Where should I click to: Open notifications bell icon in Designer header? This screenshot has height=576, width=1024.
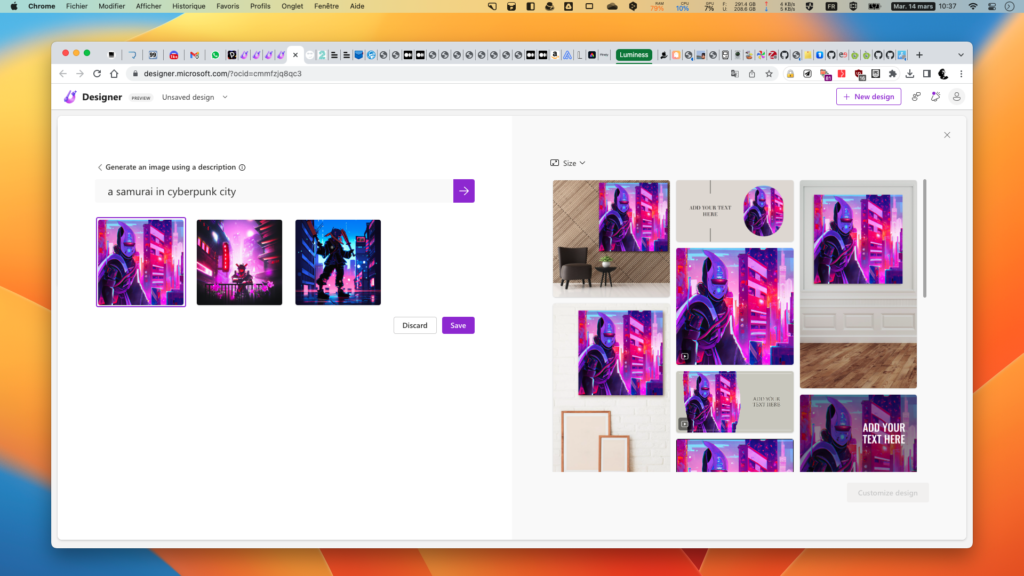[935, 97]
